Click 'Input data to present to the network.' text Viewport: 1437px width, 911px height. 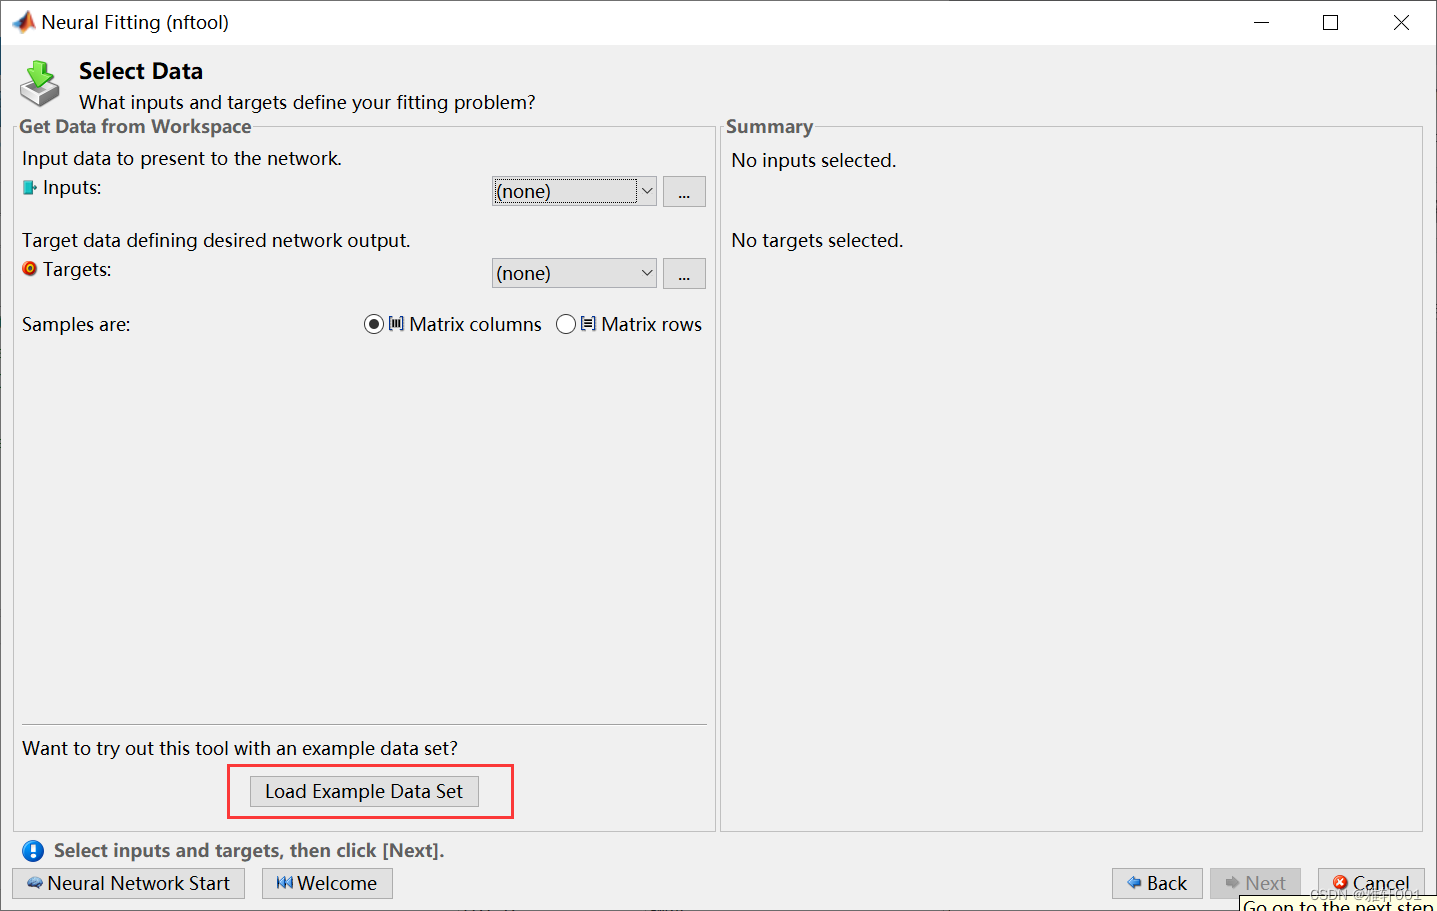pyautogui.click(x=182, y=158)
